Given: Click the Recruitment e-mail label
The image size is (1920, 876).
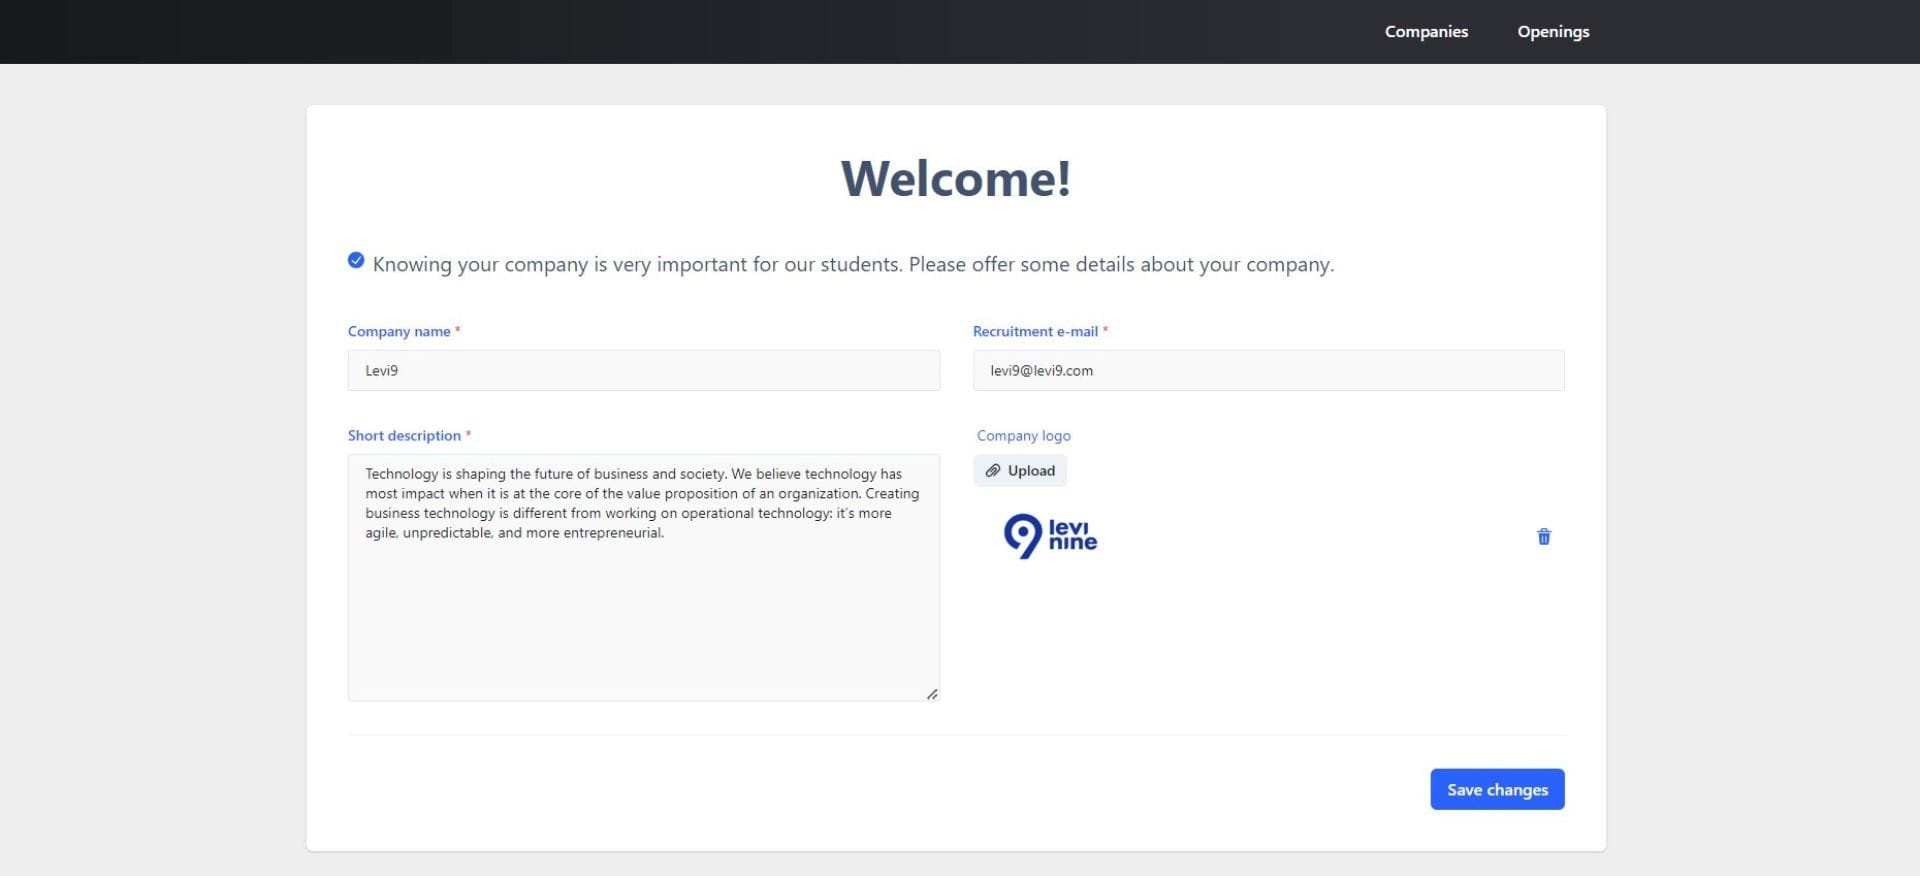Looking at the screenshot, I should pos(1035,332).
